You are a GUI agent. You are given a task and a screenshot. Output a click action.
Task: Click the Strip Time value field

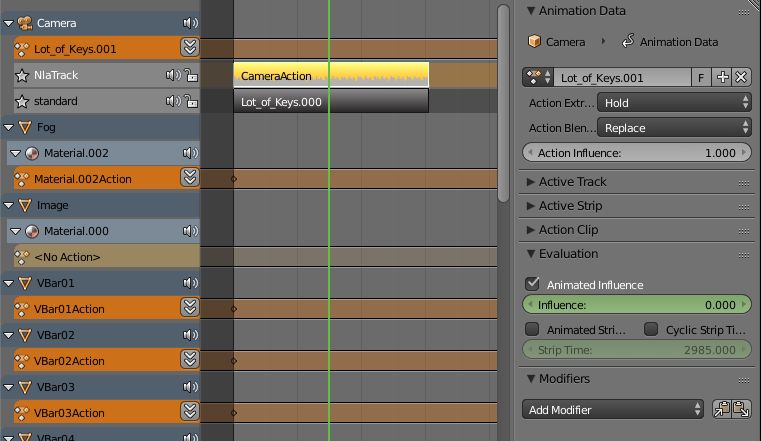click(x=637, y=350)
